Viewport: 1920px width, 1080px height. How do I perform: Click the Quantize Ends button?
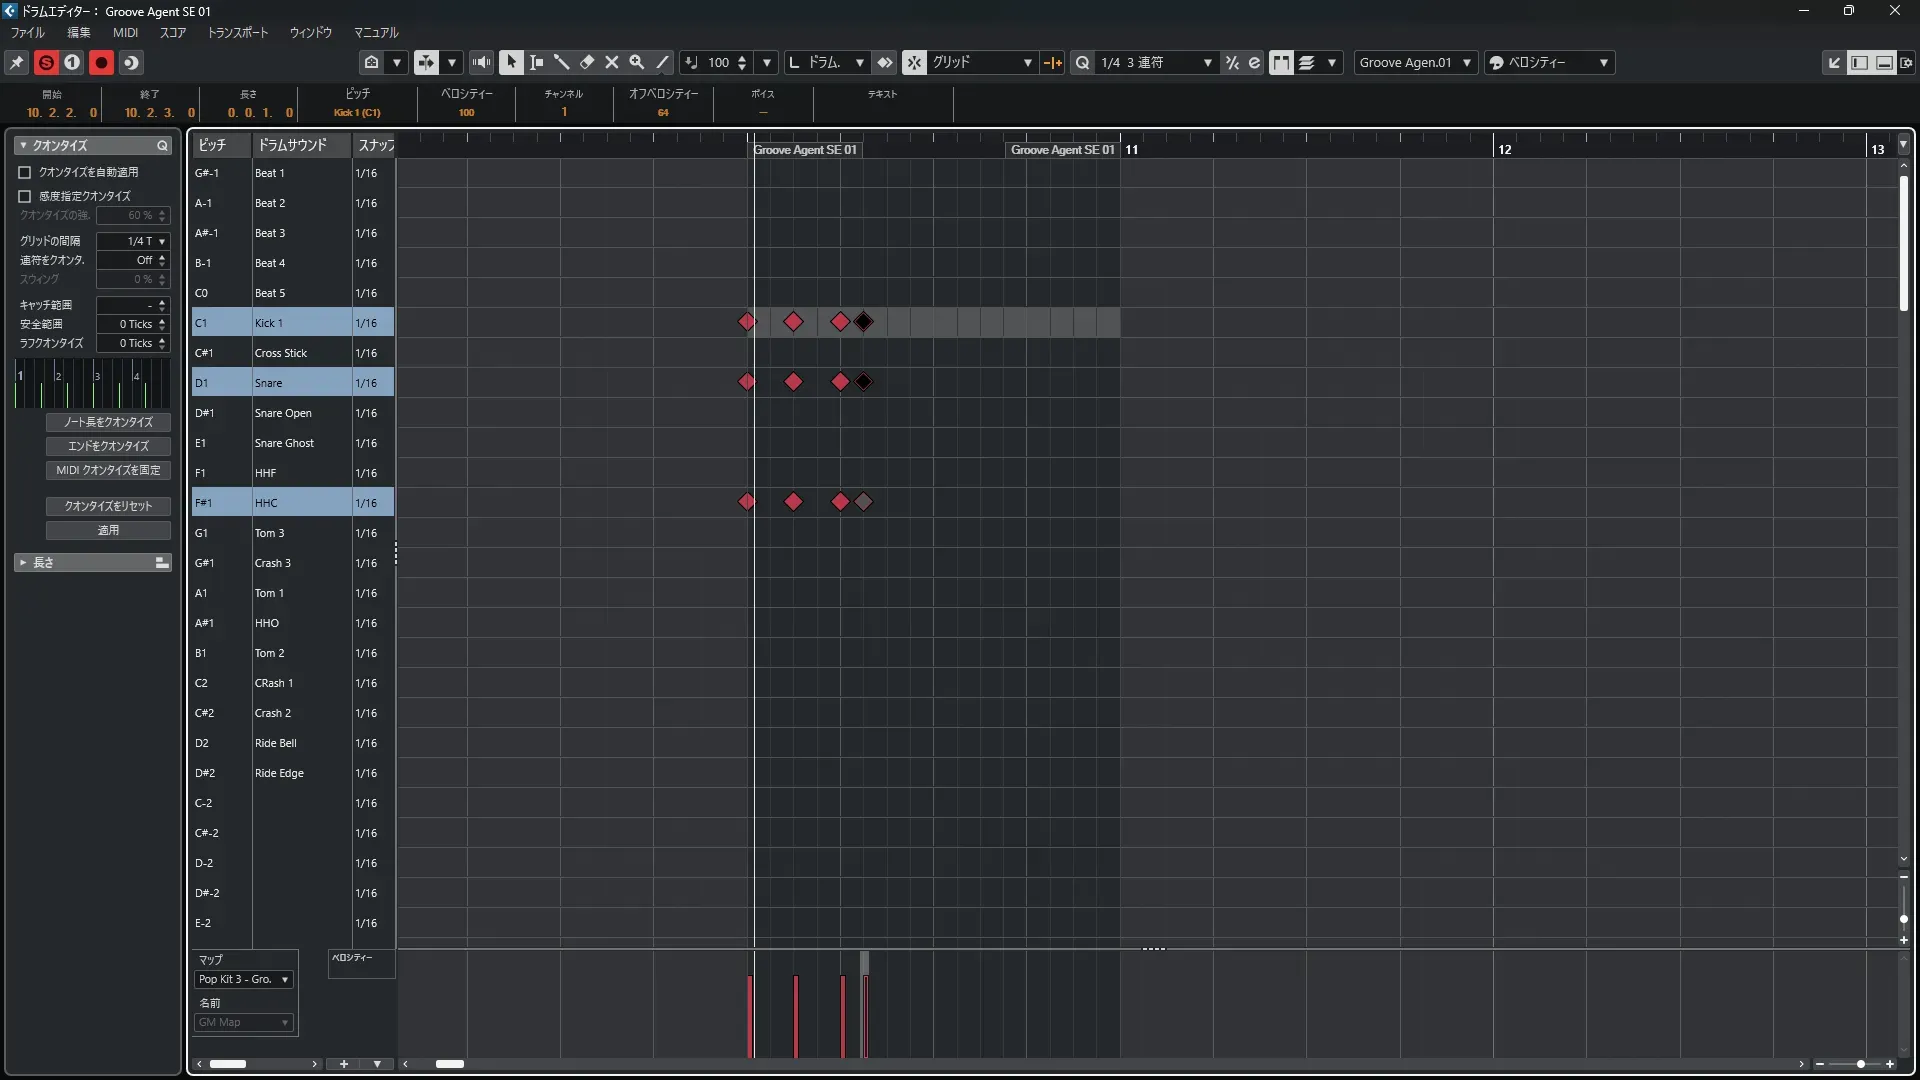click(108, 446)
